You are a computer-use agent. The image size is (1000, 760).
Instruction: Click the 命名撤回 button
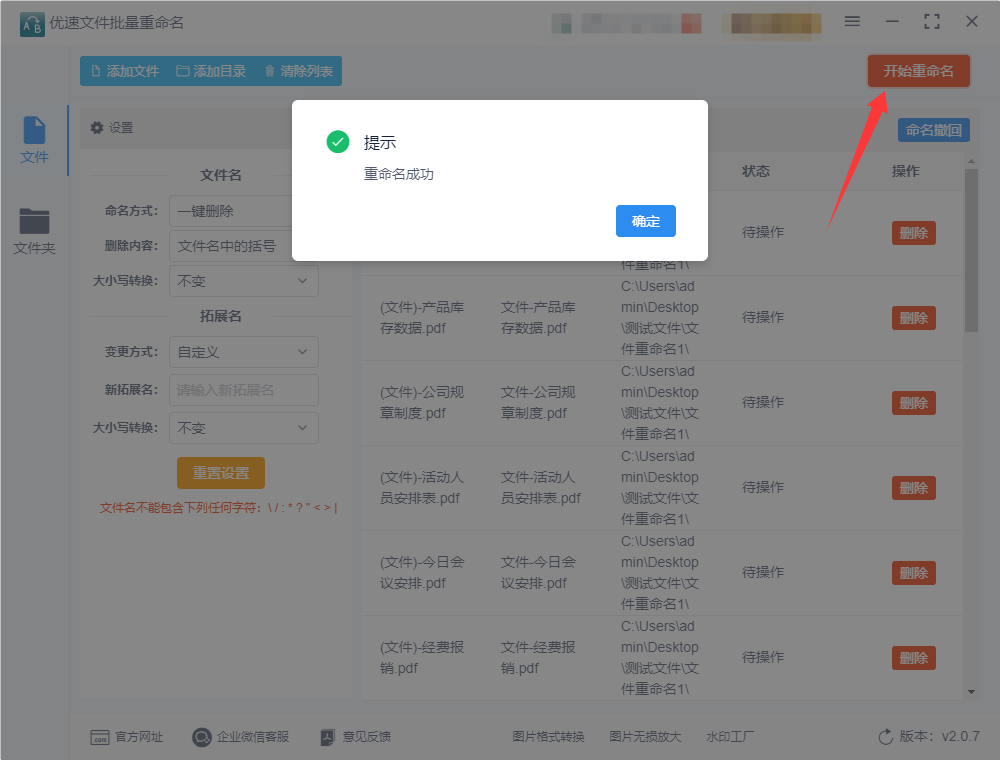click(934, 130)
